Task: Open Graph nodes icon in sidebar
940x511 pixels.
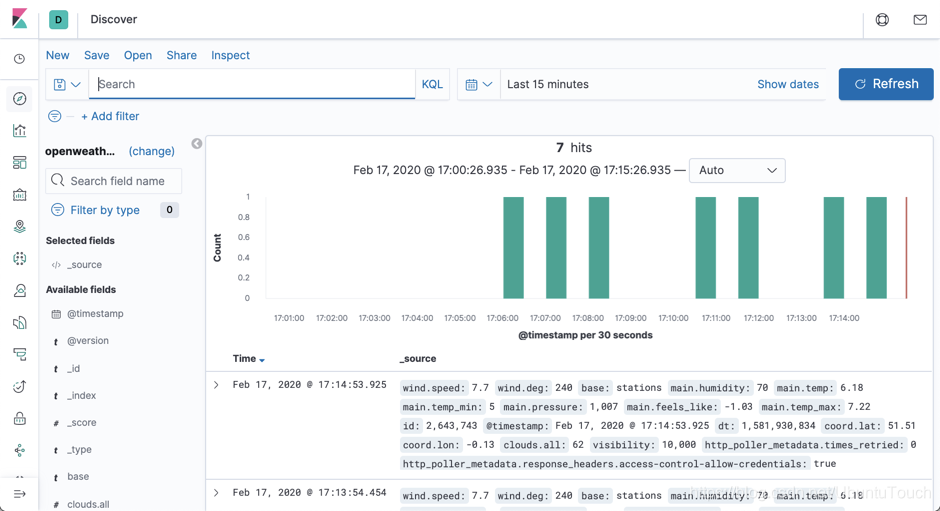Action: pos(20,450)
